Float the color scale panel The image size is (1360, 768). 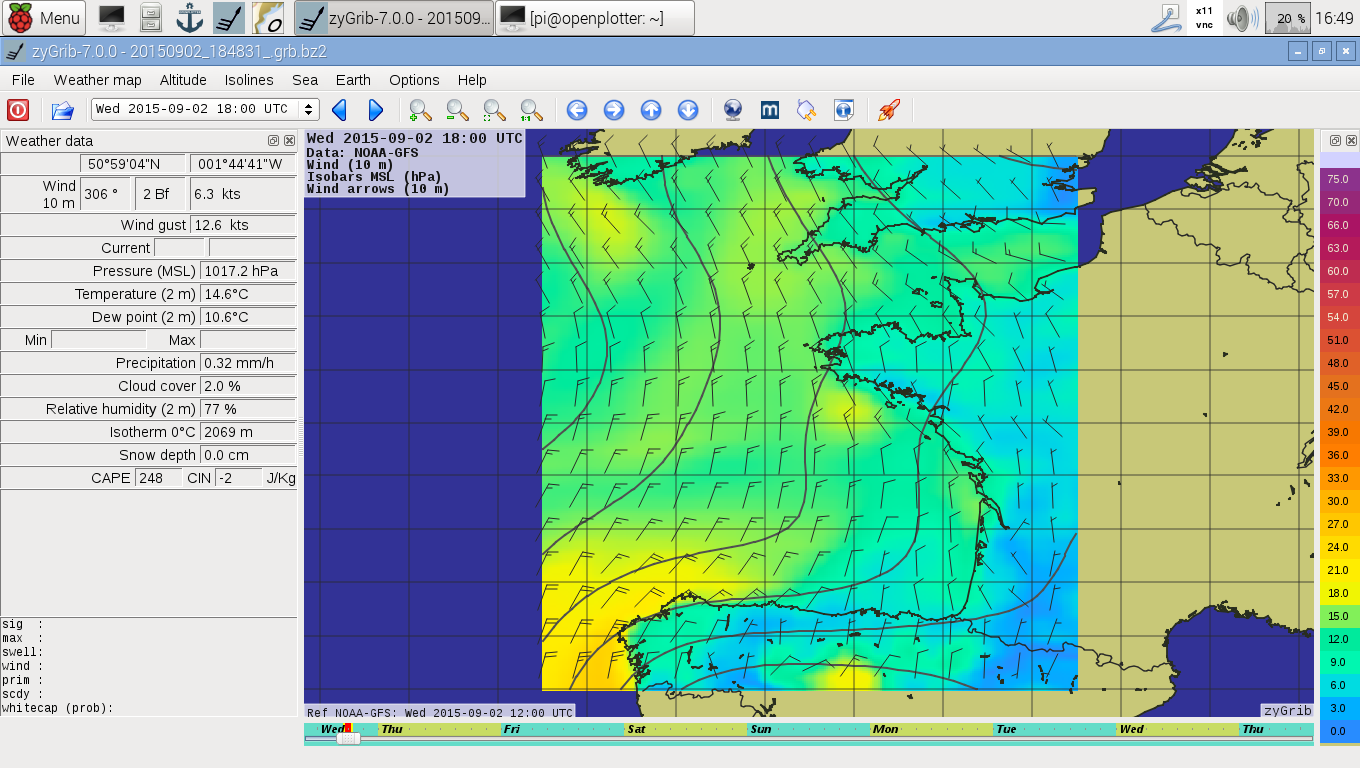click(x=1336, y=141)
